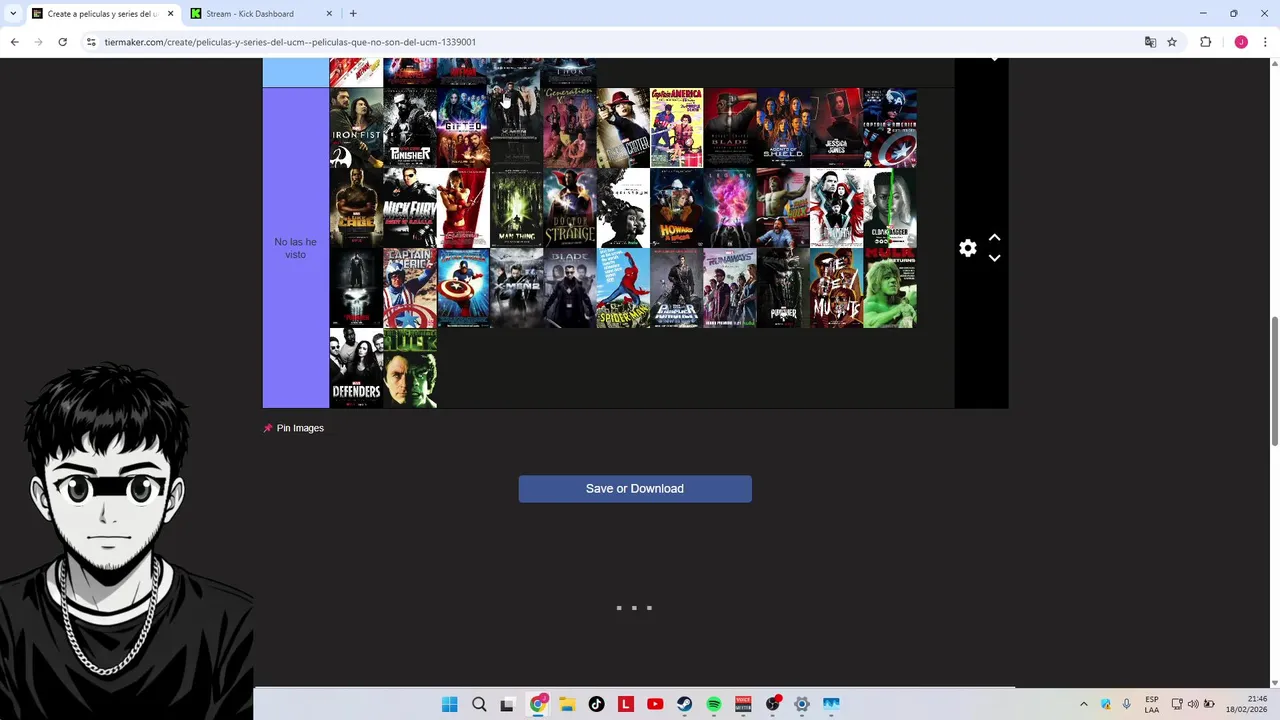Viewport: 1280px width, 720px height.
Task: Open tier row settings gear
Action: pos(967,248)
